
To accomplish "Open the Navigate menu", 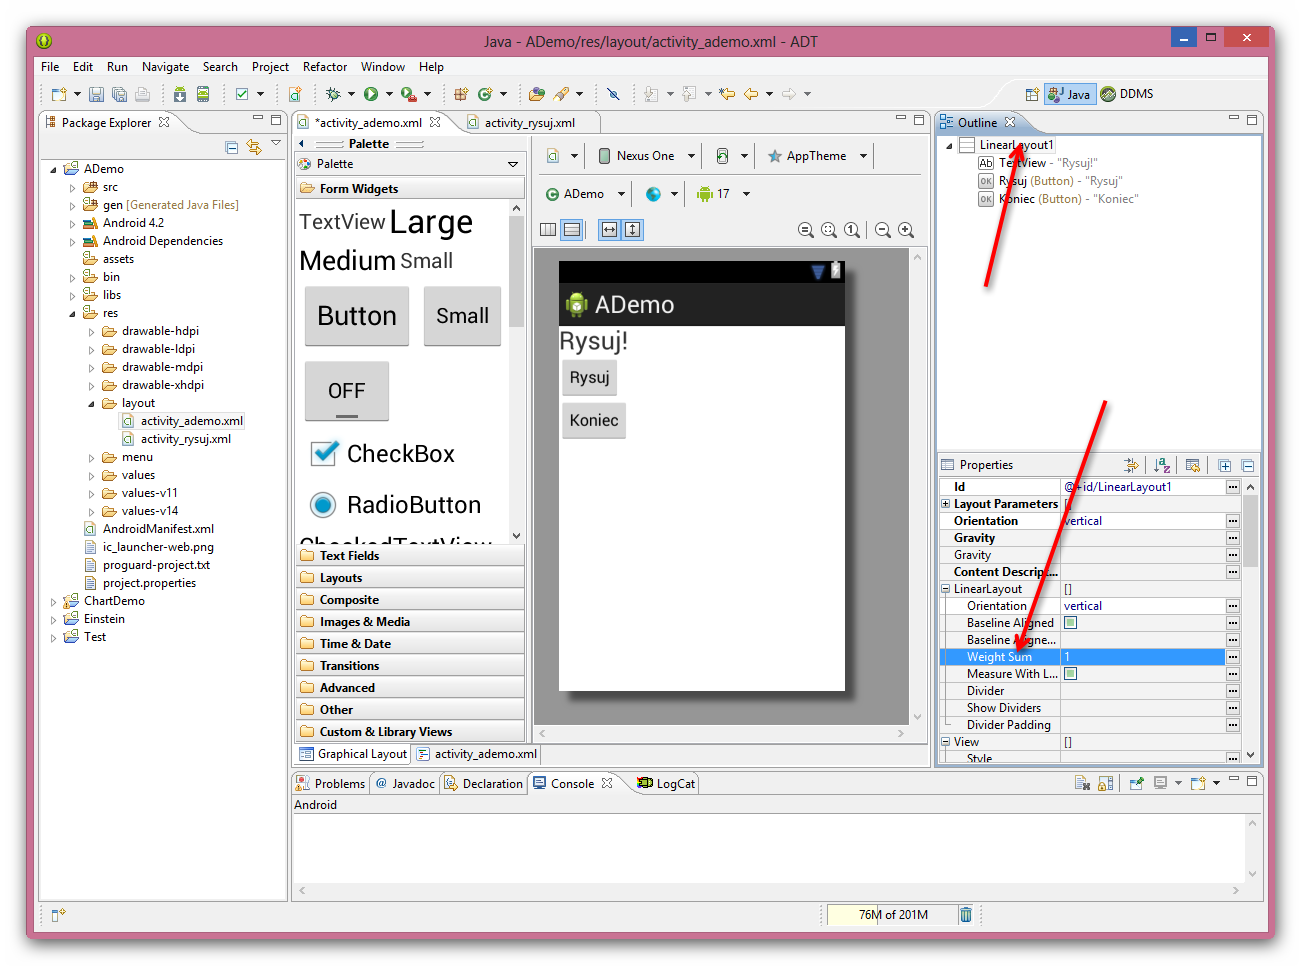I will coord(165,67).
